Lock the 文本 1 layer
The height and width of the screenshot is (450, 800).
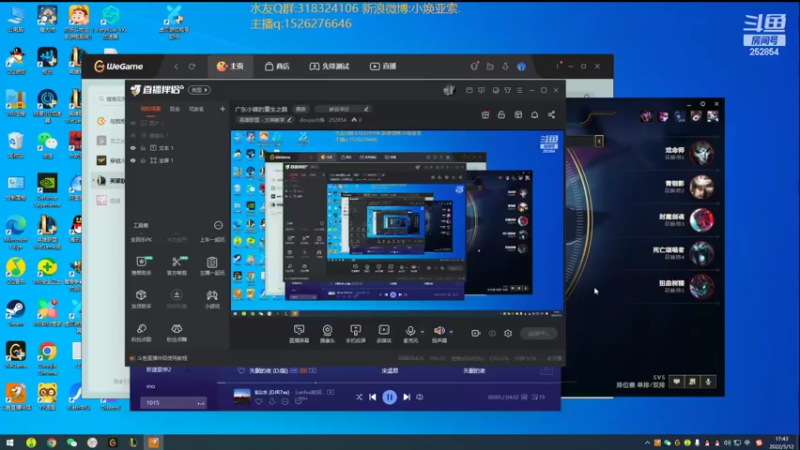(x=143, y=148)
